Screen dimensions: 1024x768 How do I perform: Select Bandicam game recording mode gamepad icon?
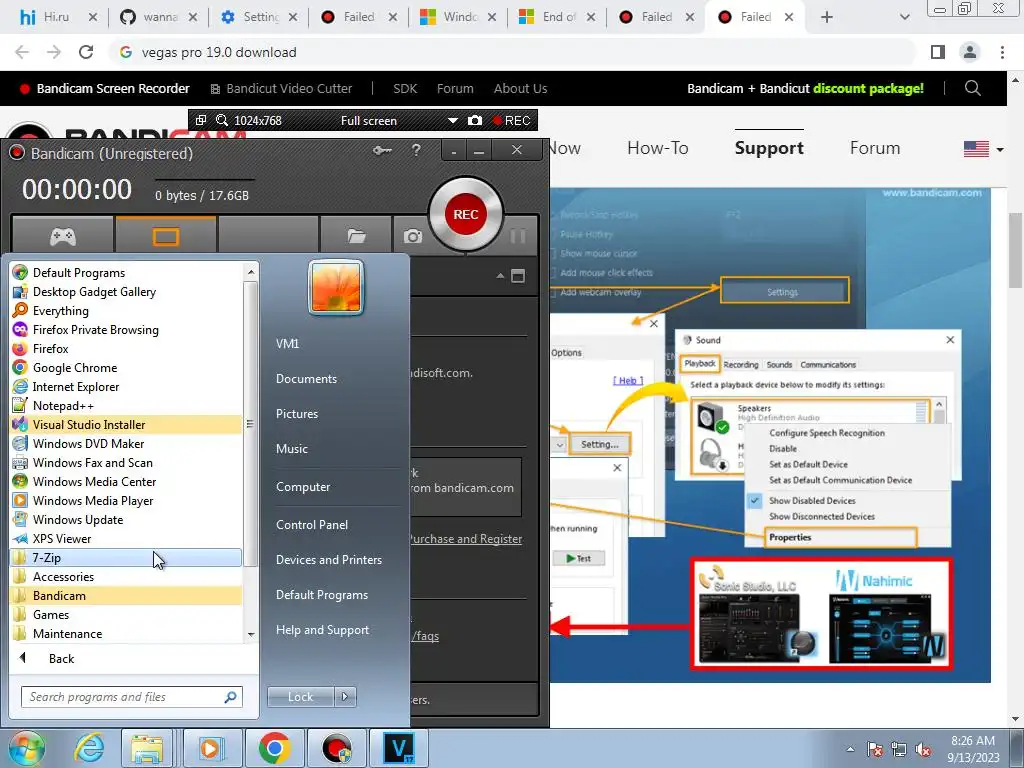pos(63,236)
